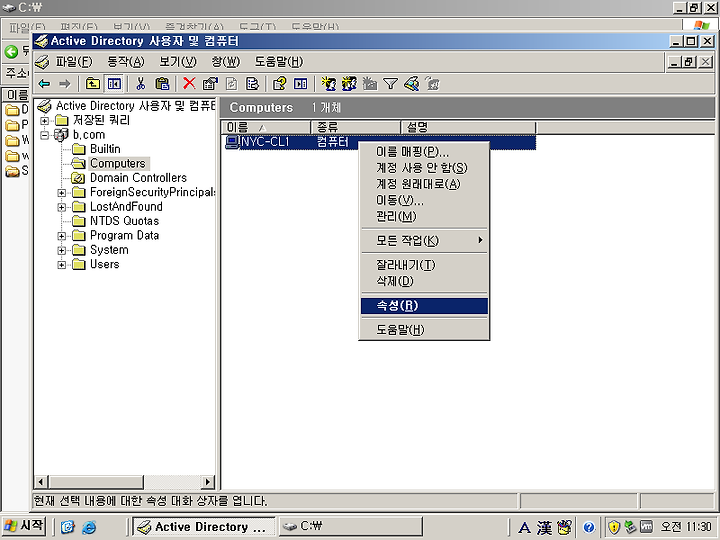Choose 이름 매핑(P)... in the context menu
This screenshot has height=540, width=720.
424,152
